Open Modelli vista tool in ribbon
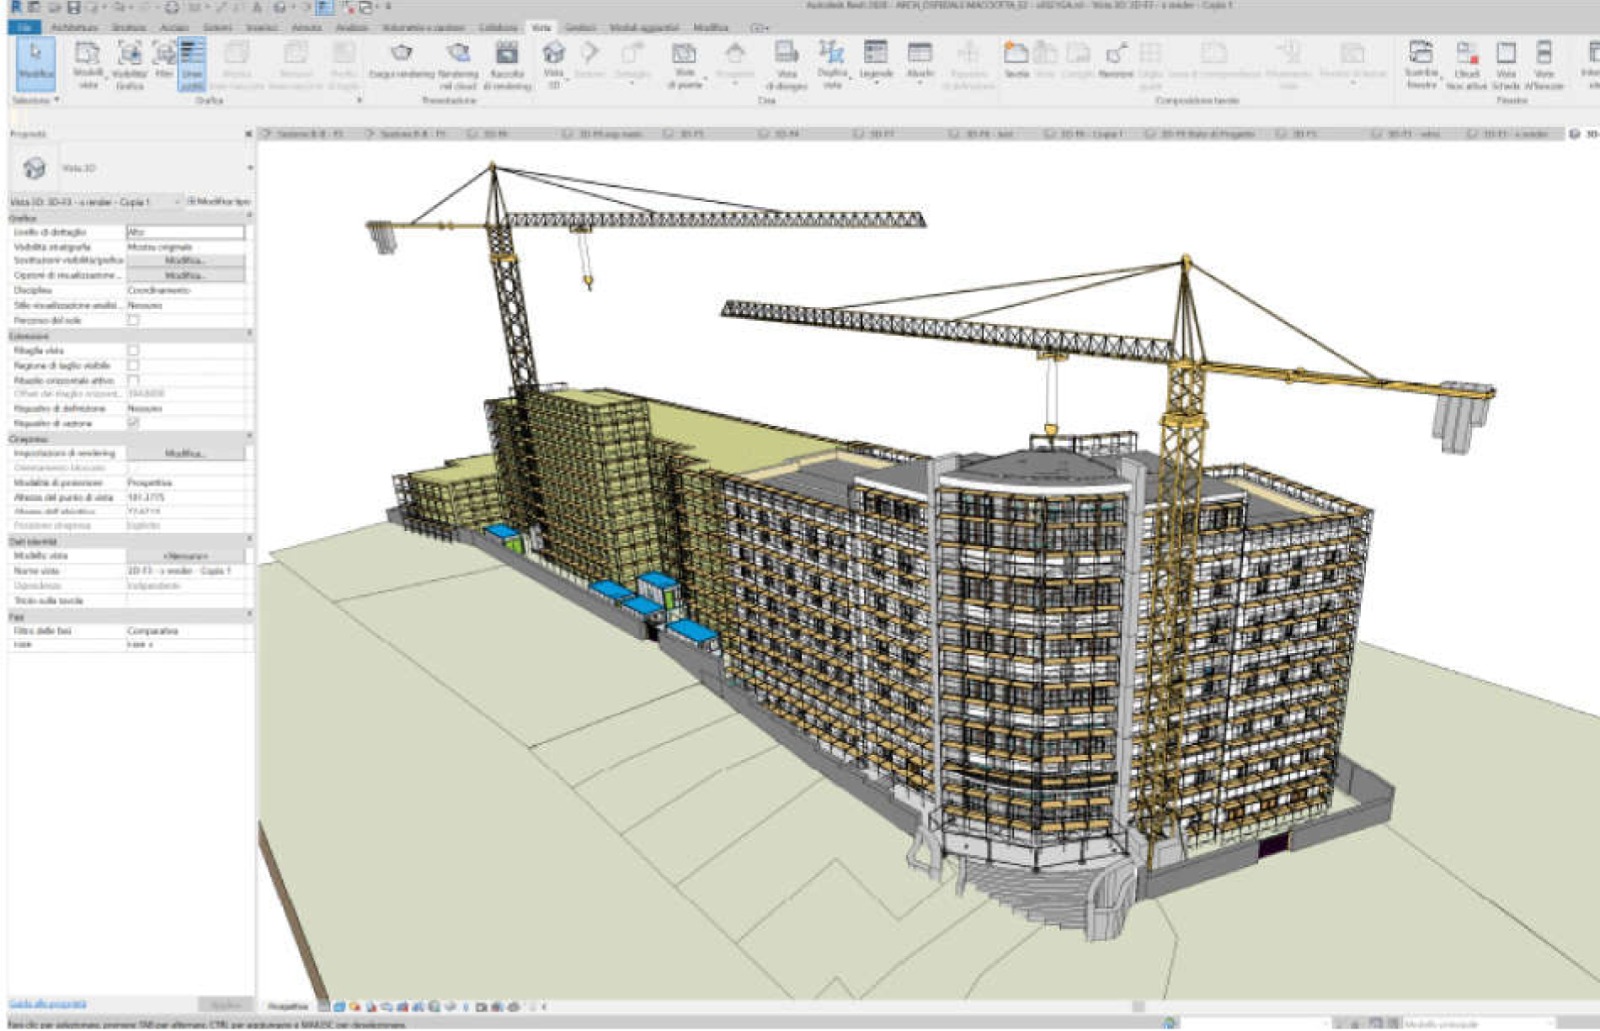The height and width of the screenshot is (1031, 1600). 88,62
